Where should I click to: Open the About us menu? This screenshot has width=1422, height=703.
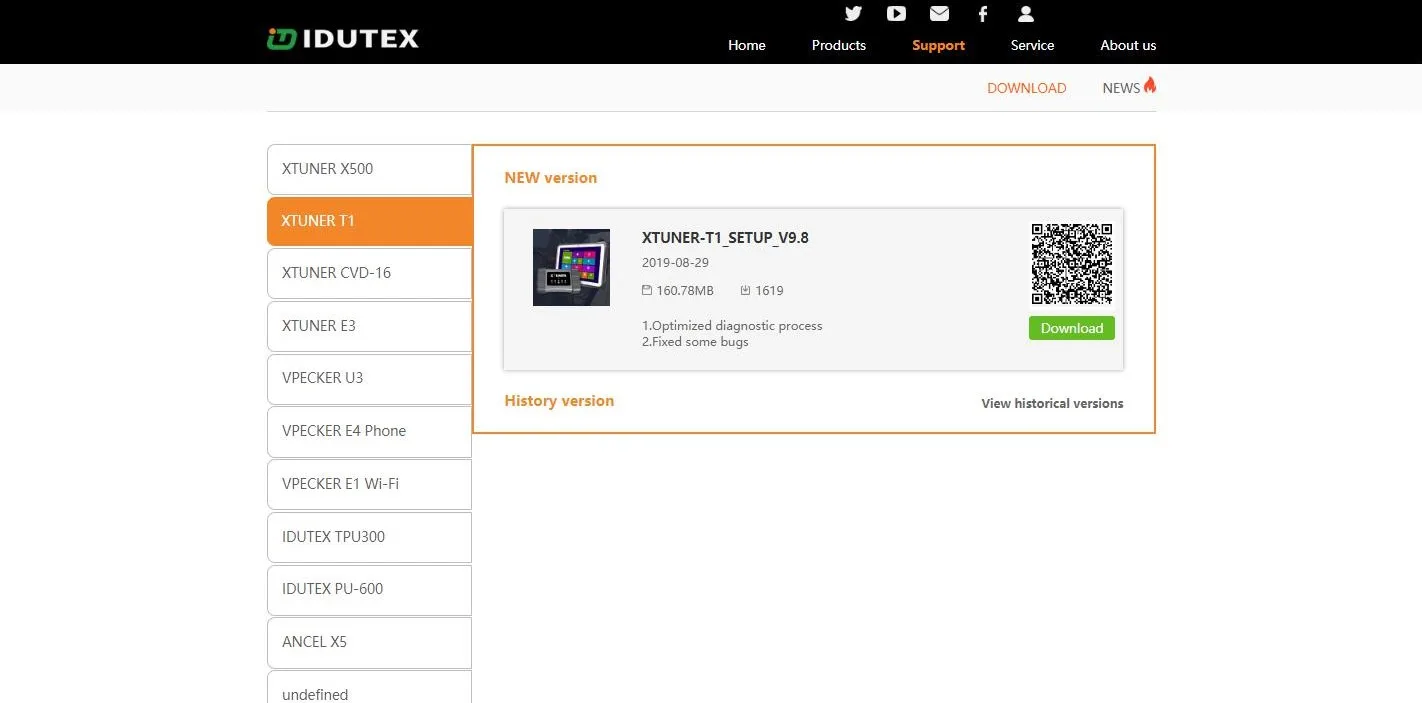[x=1128, y=45]
